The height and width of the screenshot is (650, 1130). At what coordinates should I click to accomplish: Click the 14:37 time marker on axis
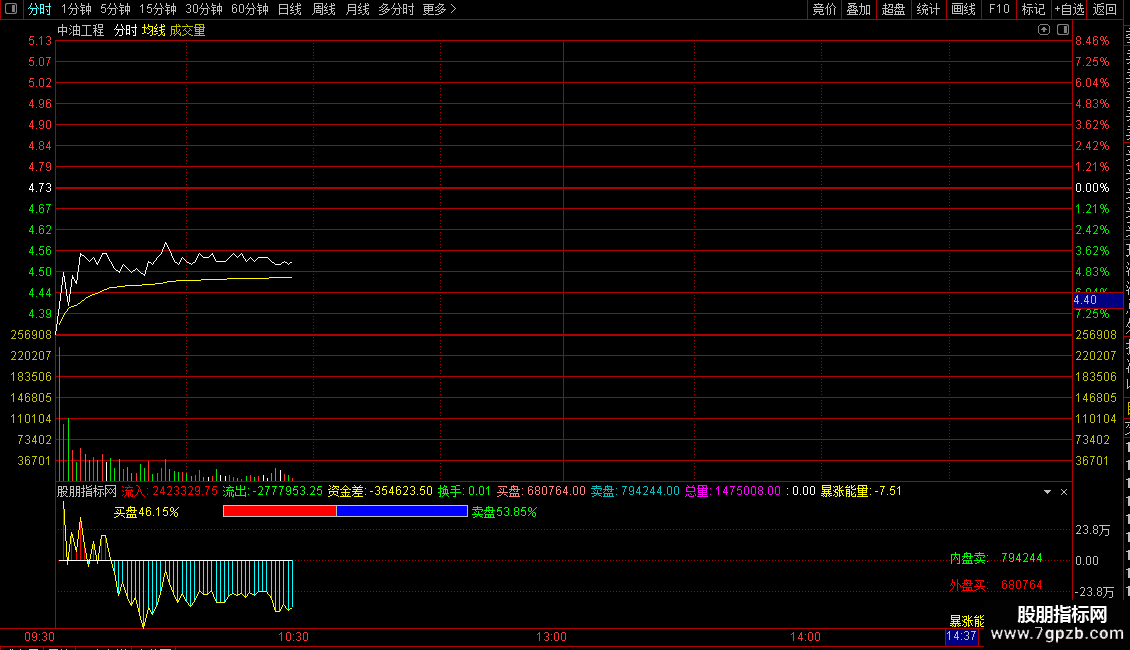pyautogui.click(x=960, y=637)
